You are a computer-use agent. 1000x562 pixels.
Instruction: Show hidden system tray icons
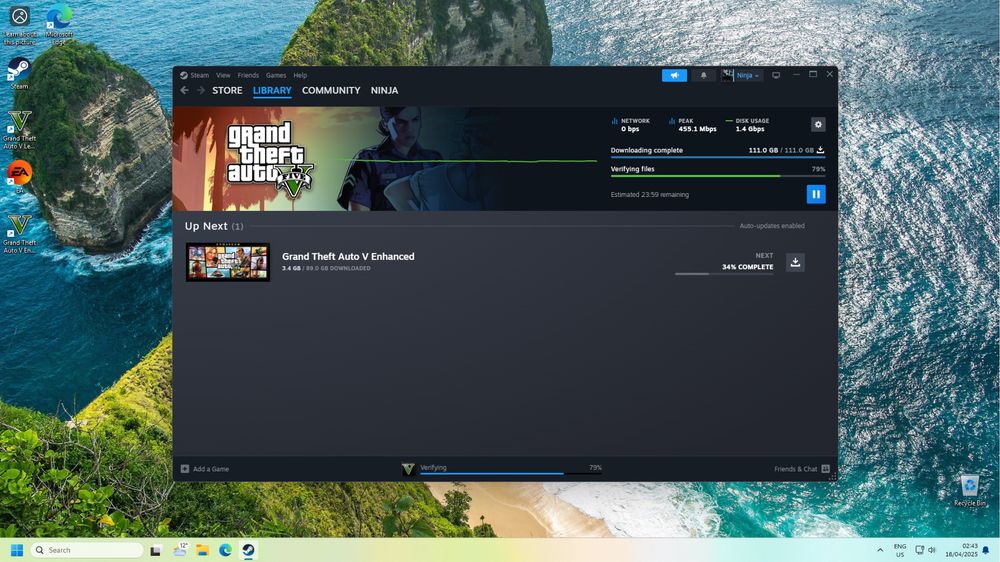coord(880,550)
